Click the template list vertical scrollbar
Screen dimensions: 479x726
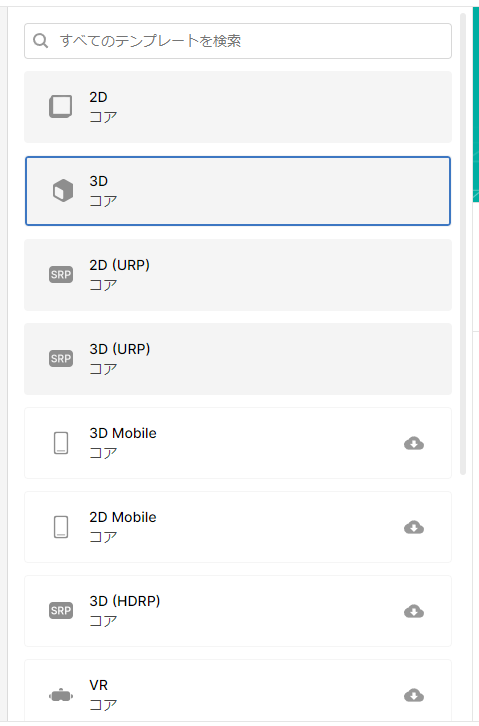coord(463,244)
